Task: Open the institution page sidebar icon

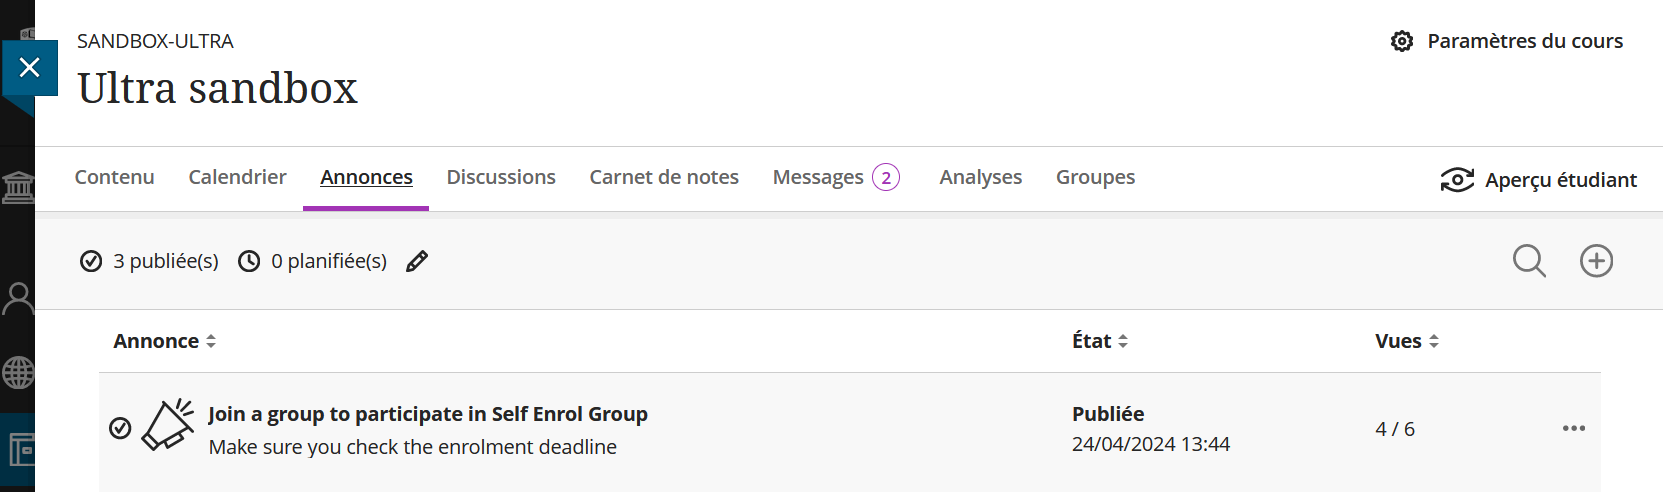Action: tap(18, 187)
